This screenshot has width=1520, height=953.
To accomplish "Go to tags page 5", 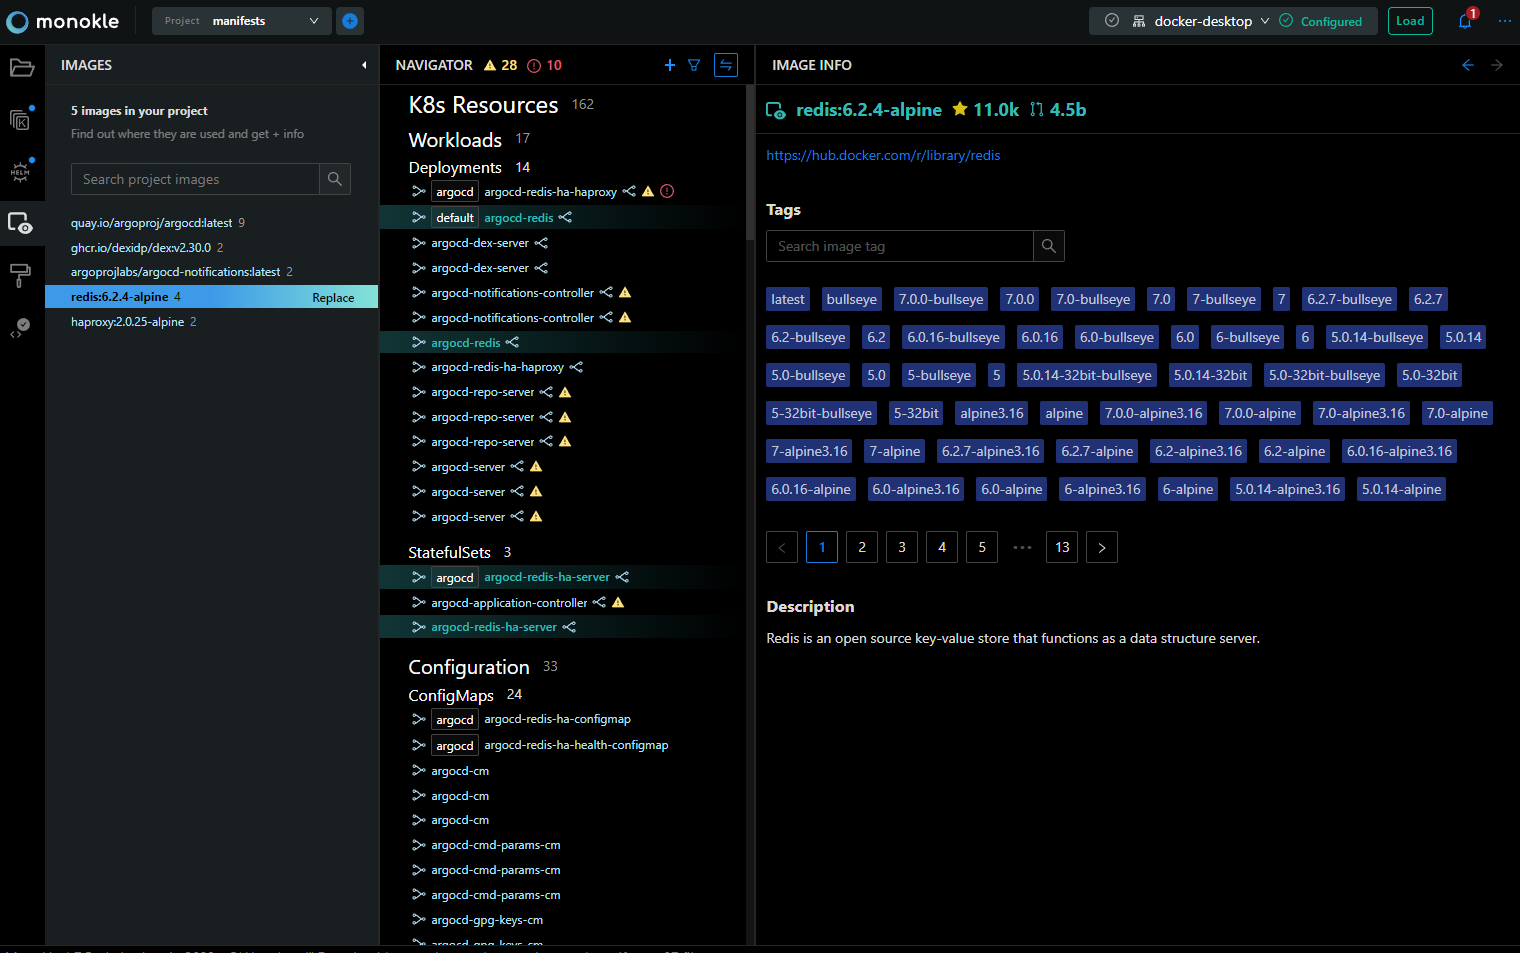I will [x=982, y=547].
